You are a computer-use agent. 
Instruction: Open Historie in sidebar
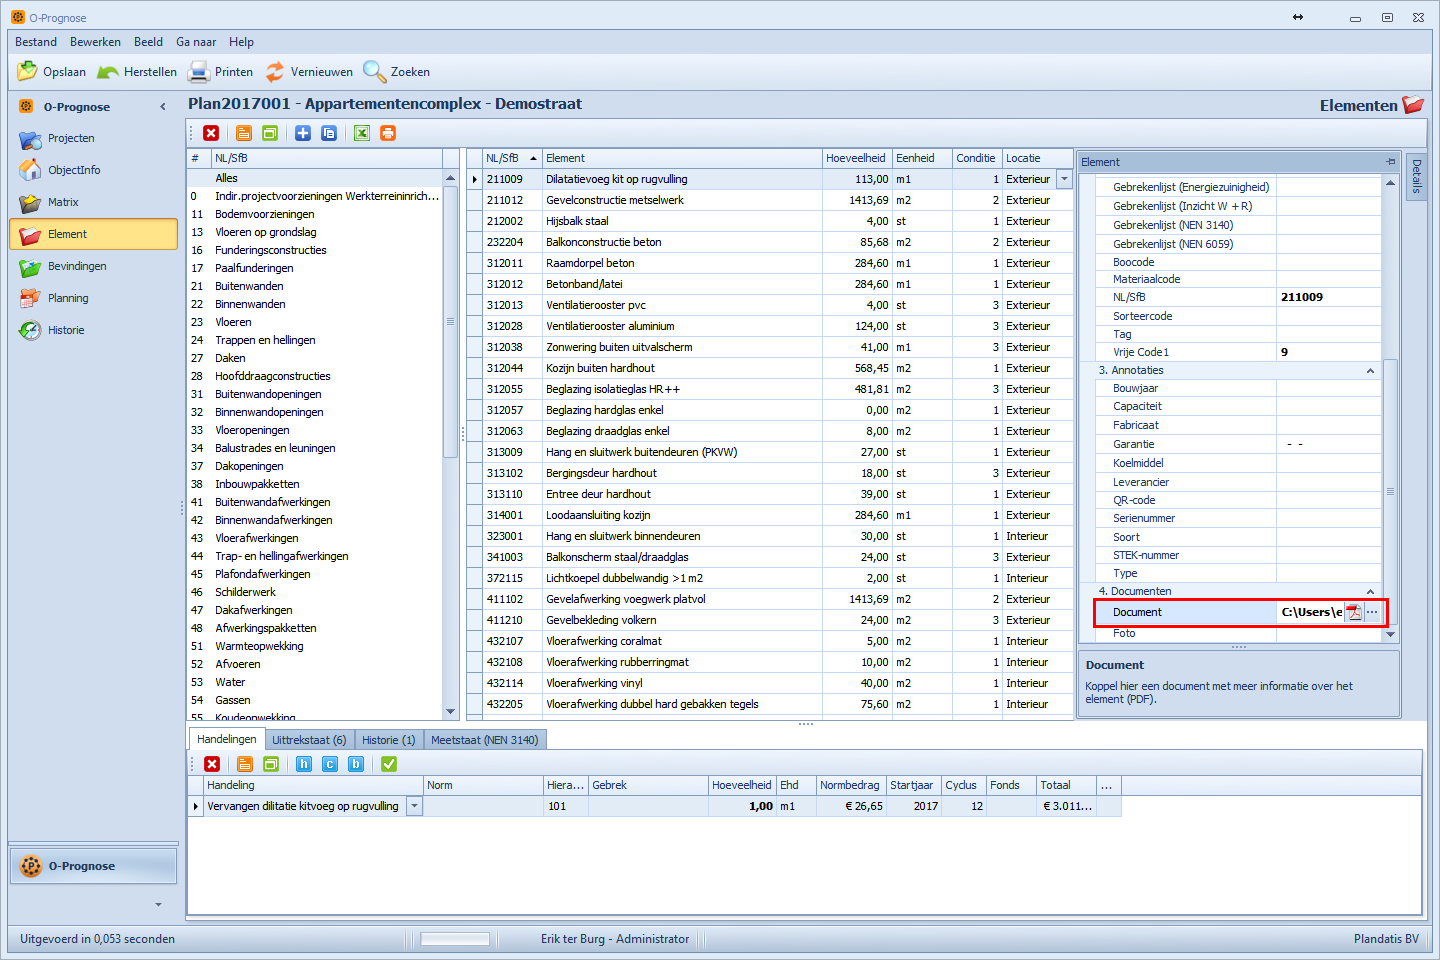[x=93, y=330]
